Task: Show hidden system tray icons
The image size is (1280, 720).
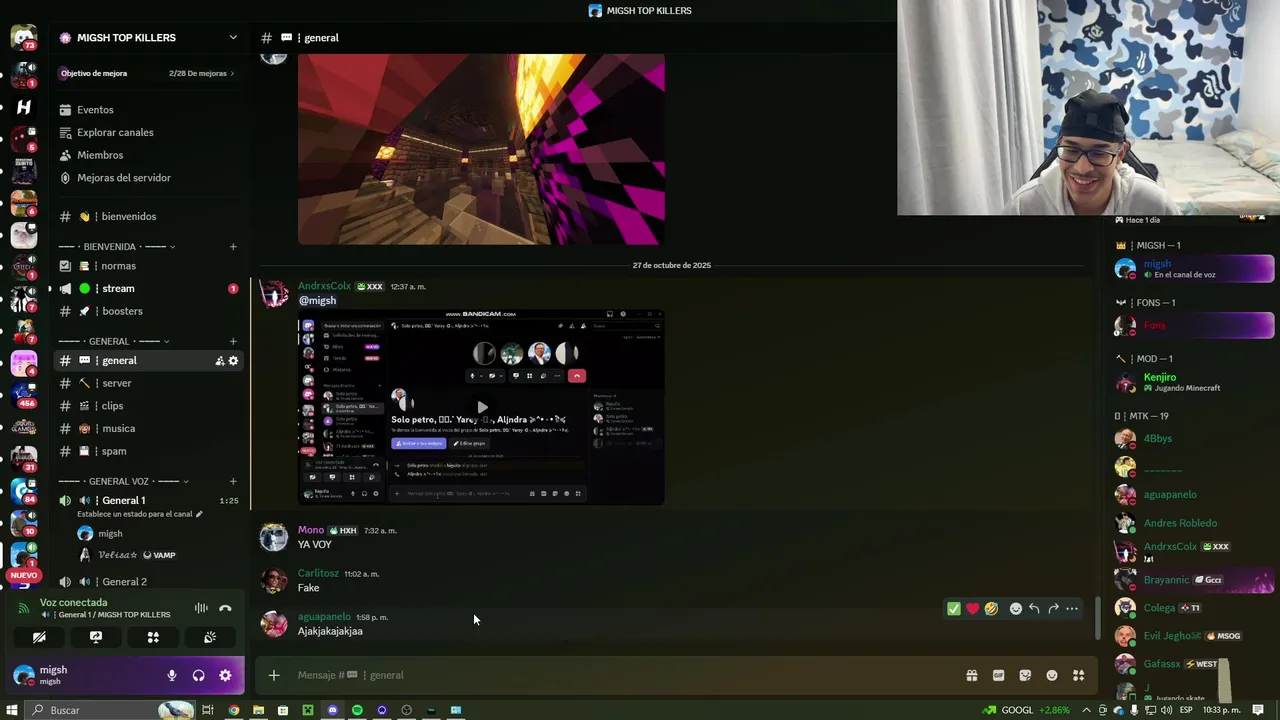Action: [1087, 710]
